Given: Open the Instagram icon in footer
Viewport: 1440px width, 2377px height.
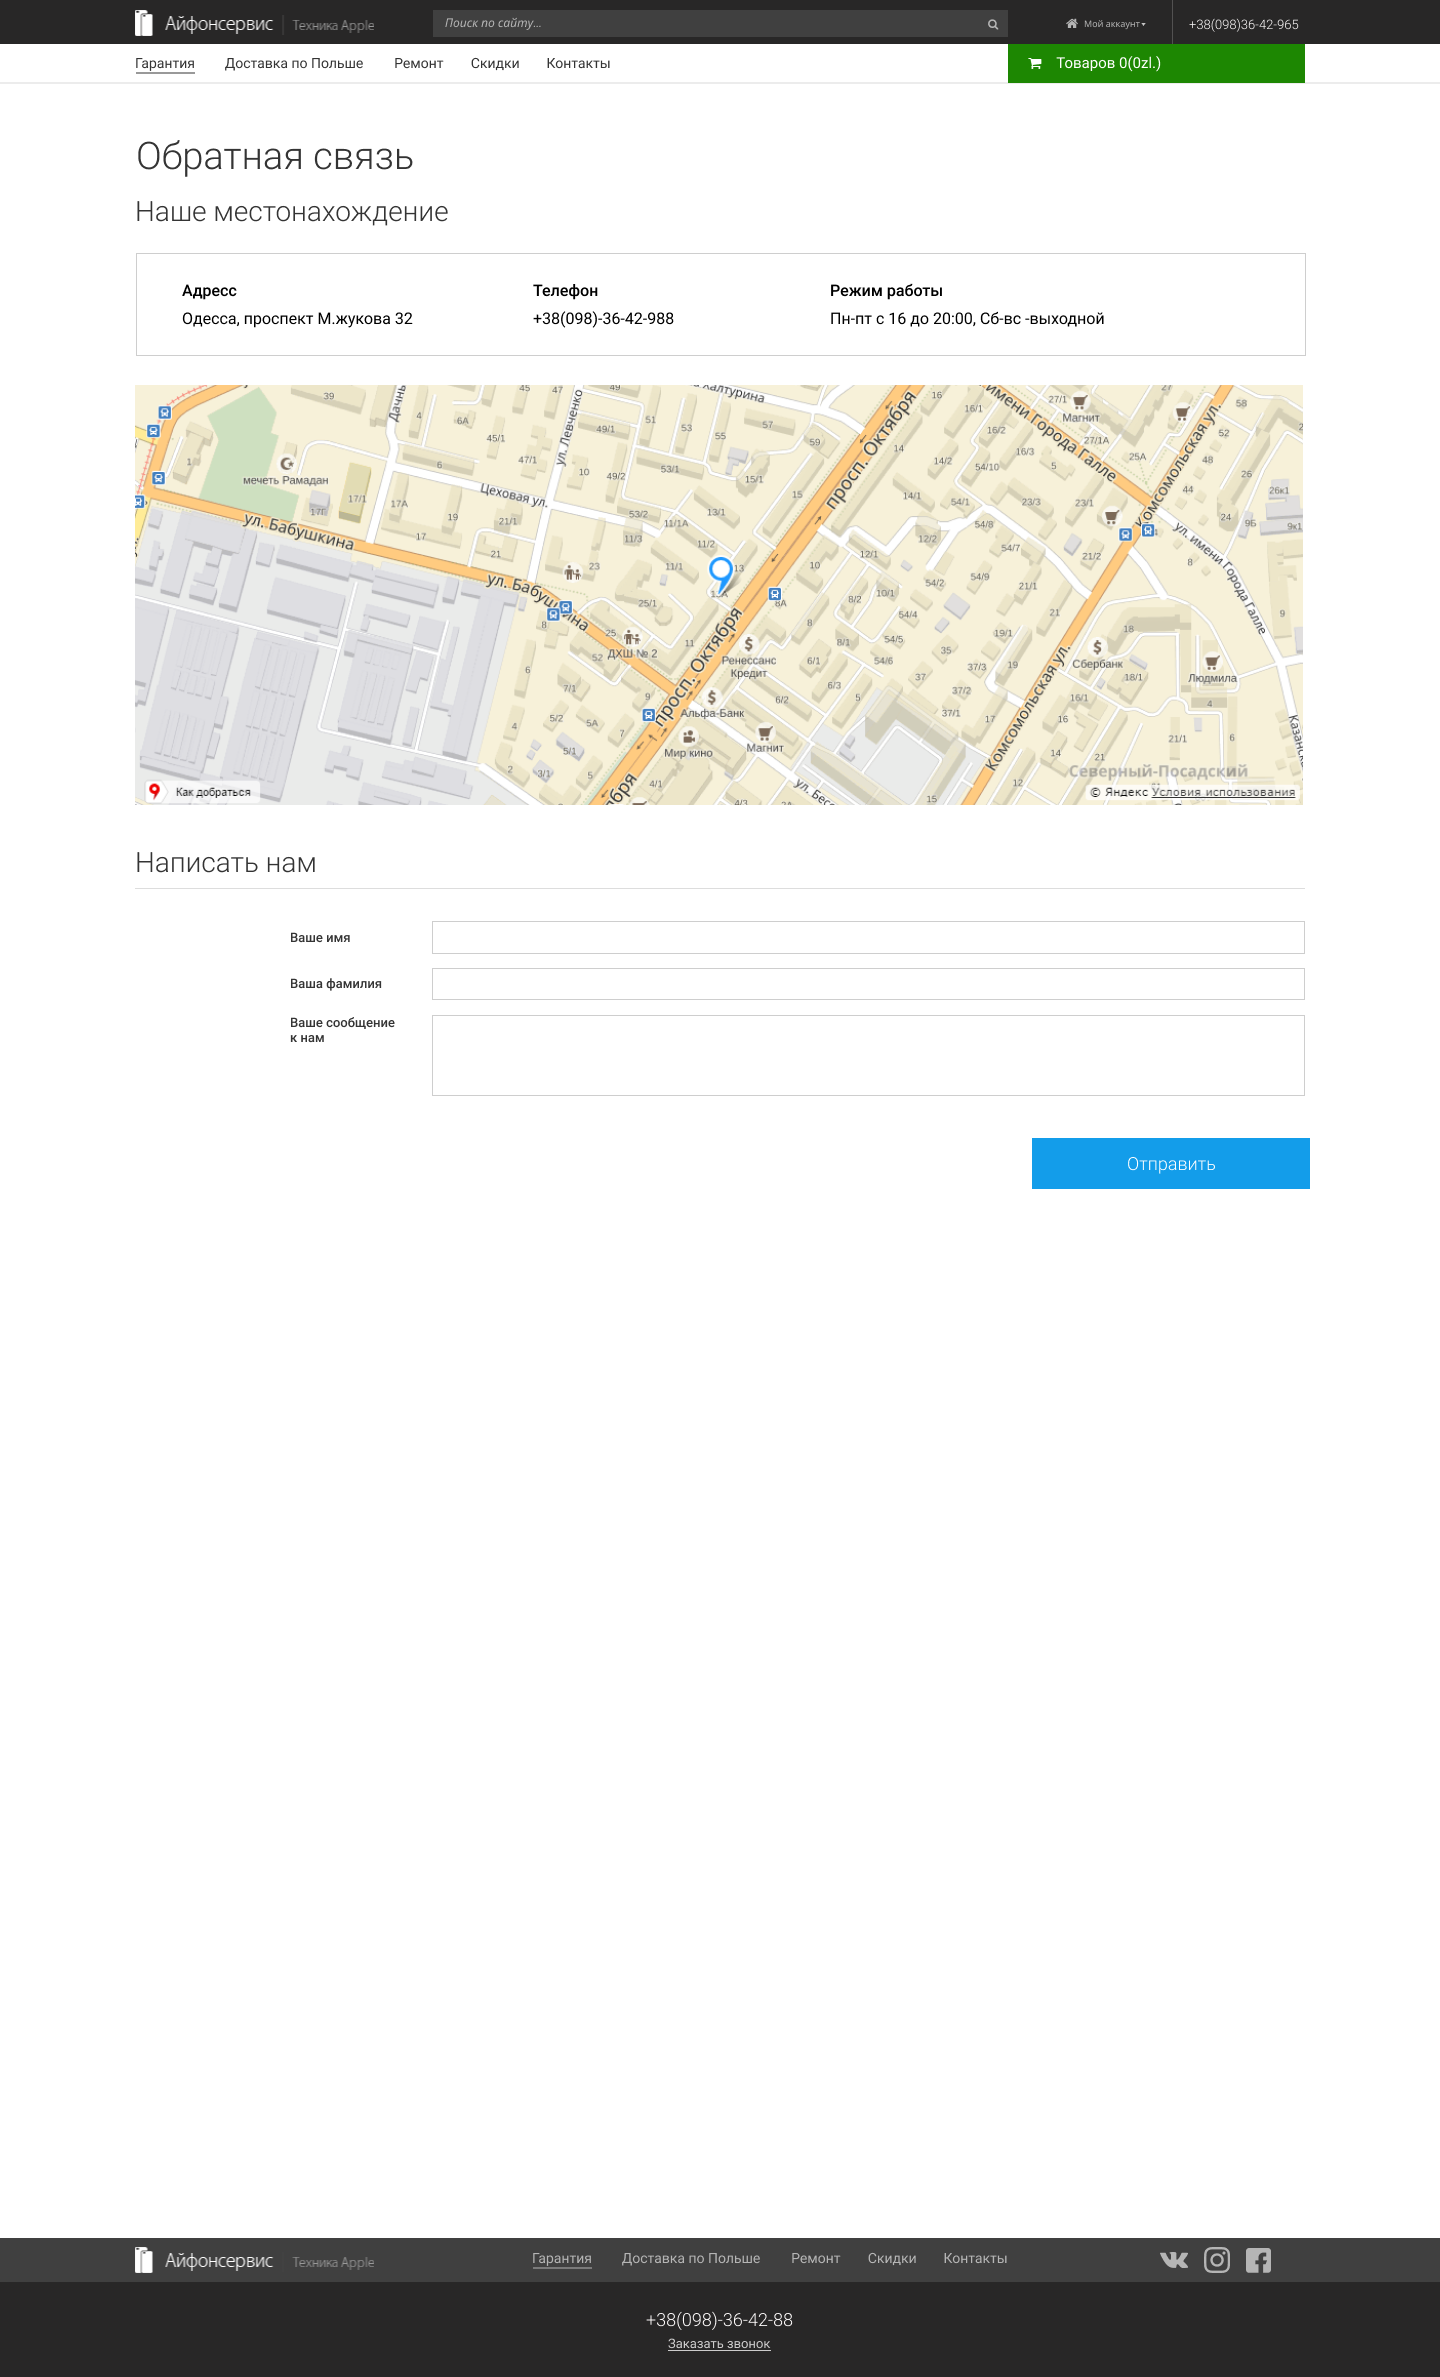Looking at the screenshot, I should 1217,2260.
